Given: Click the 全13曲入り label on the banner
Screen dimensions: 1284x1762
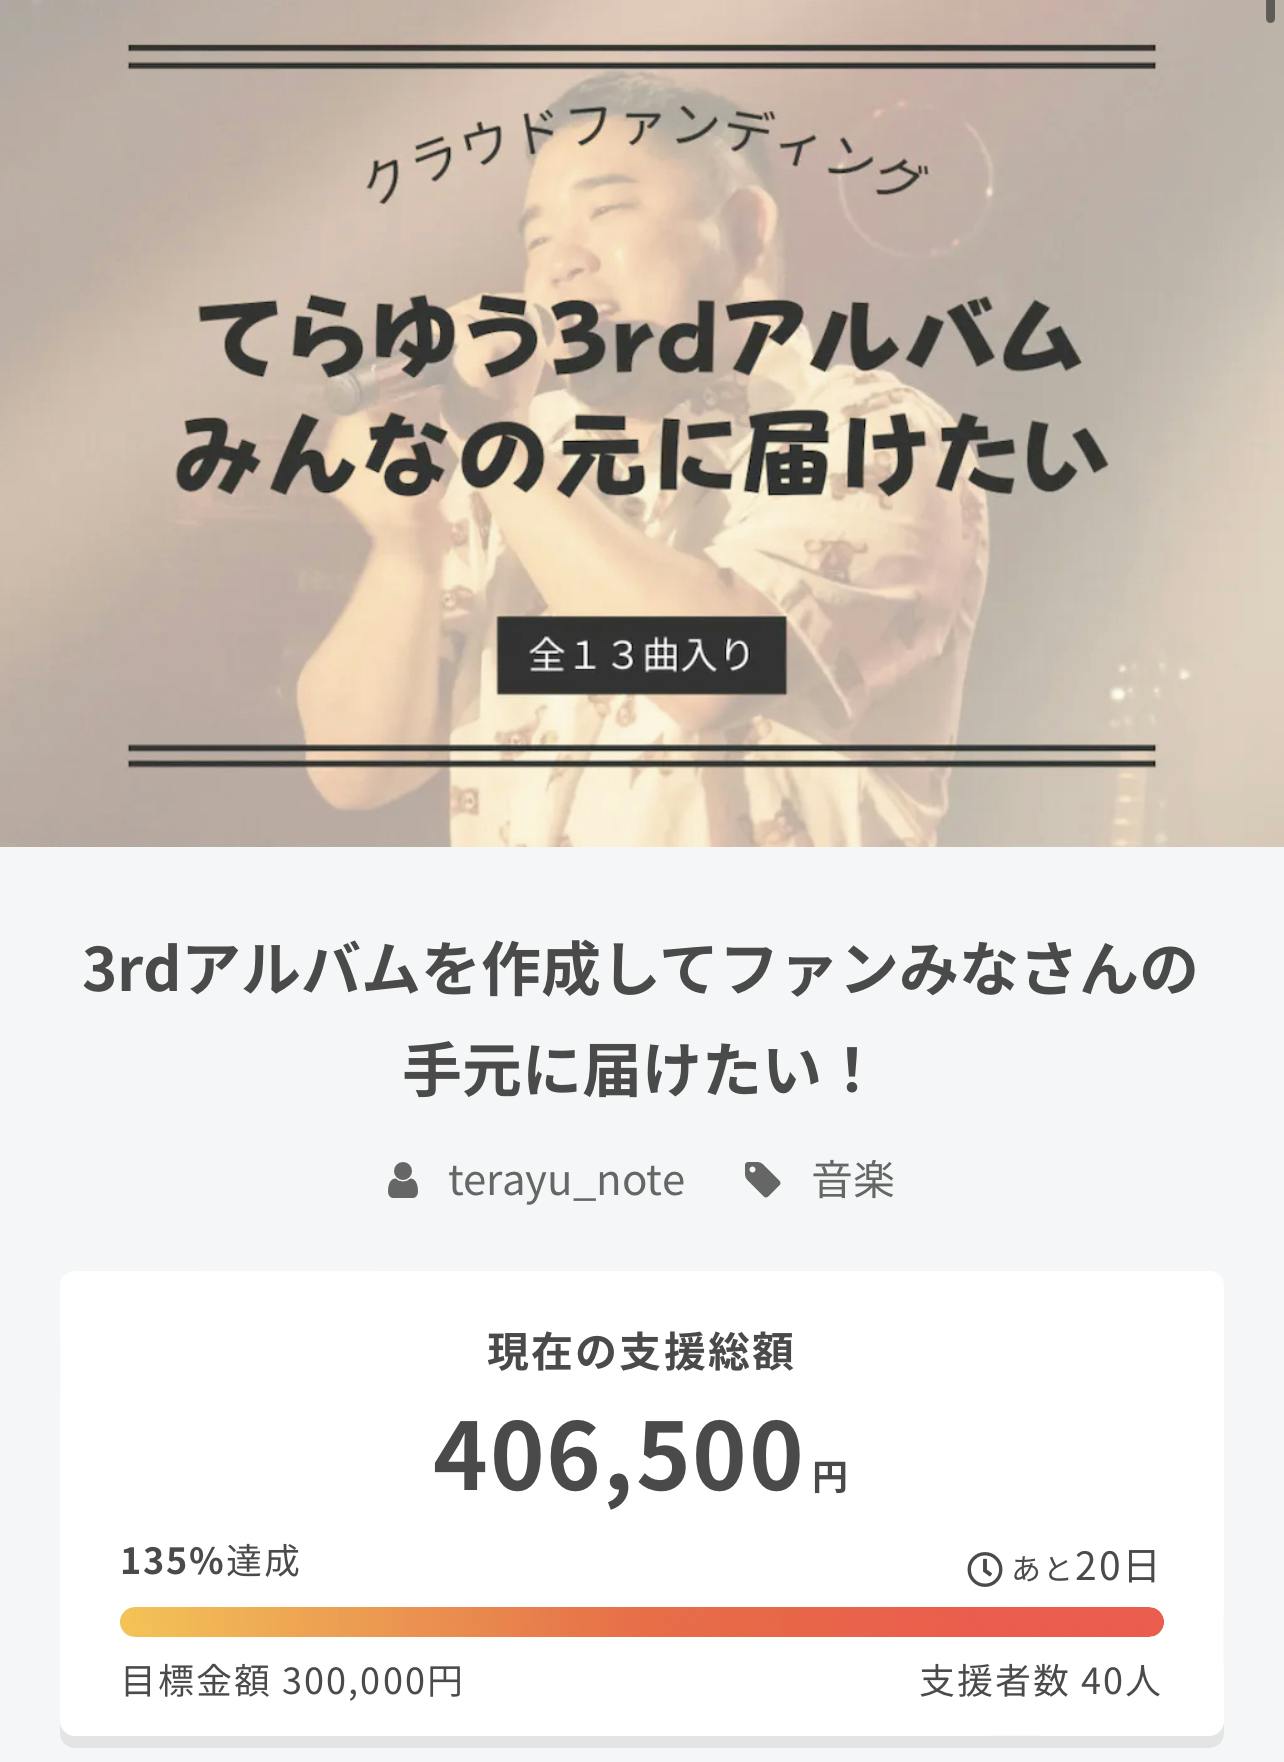Looking at the screenshot, I should [641, 656].
